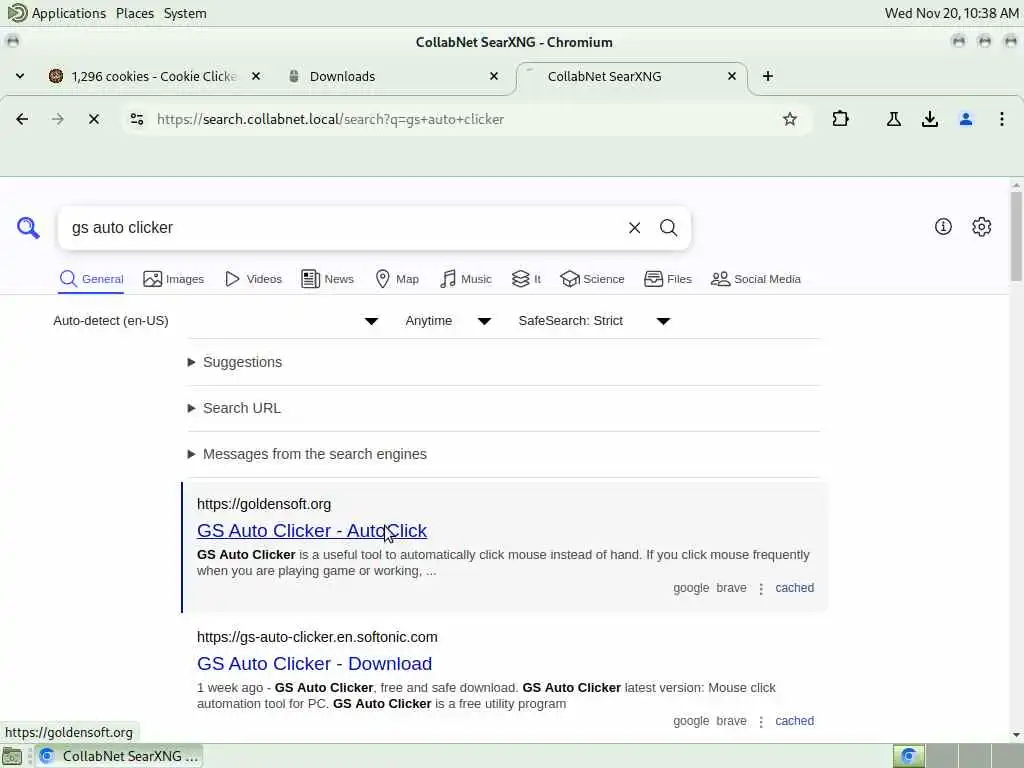Open the Extensions puzzle icon
Screen dimensions: 1024x768
[840, 119]
